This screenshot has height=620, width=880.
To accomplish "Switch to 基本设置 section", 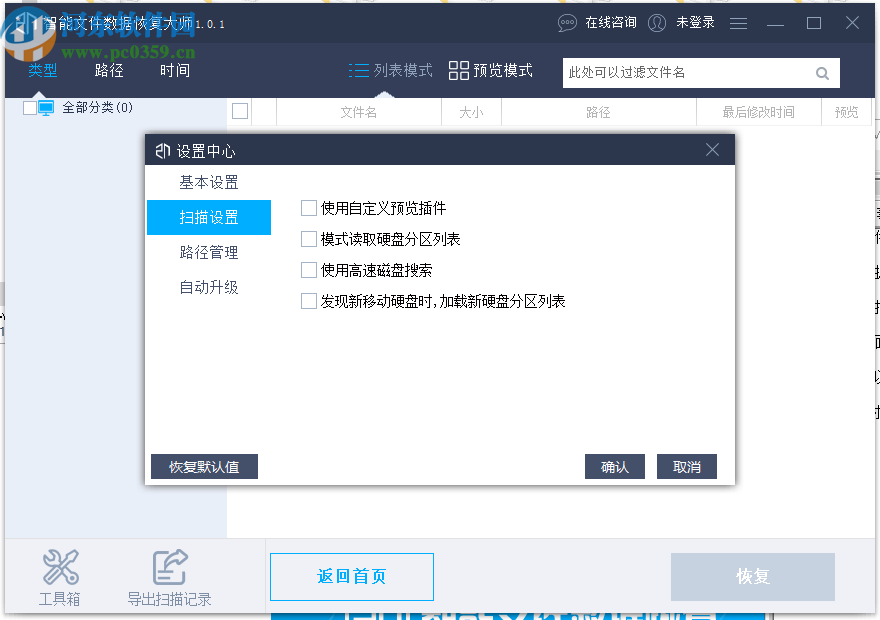I will tap(208, 182).
